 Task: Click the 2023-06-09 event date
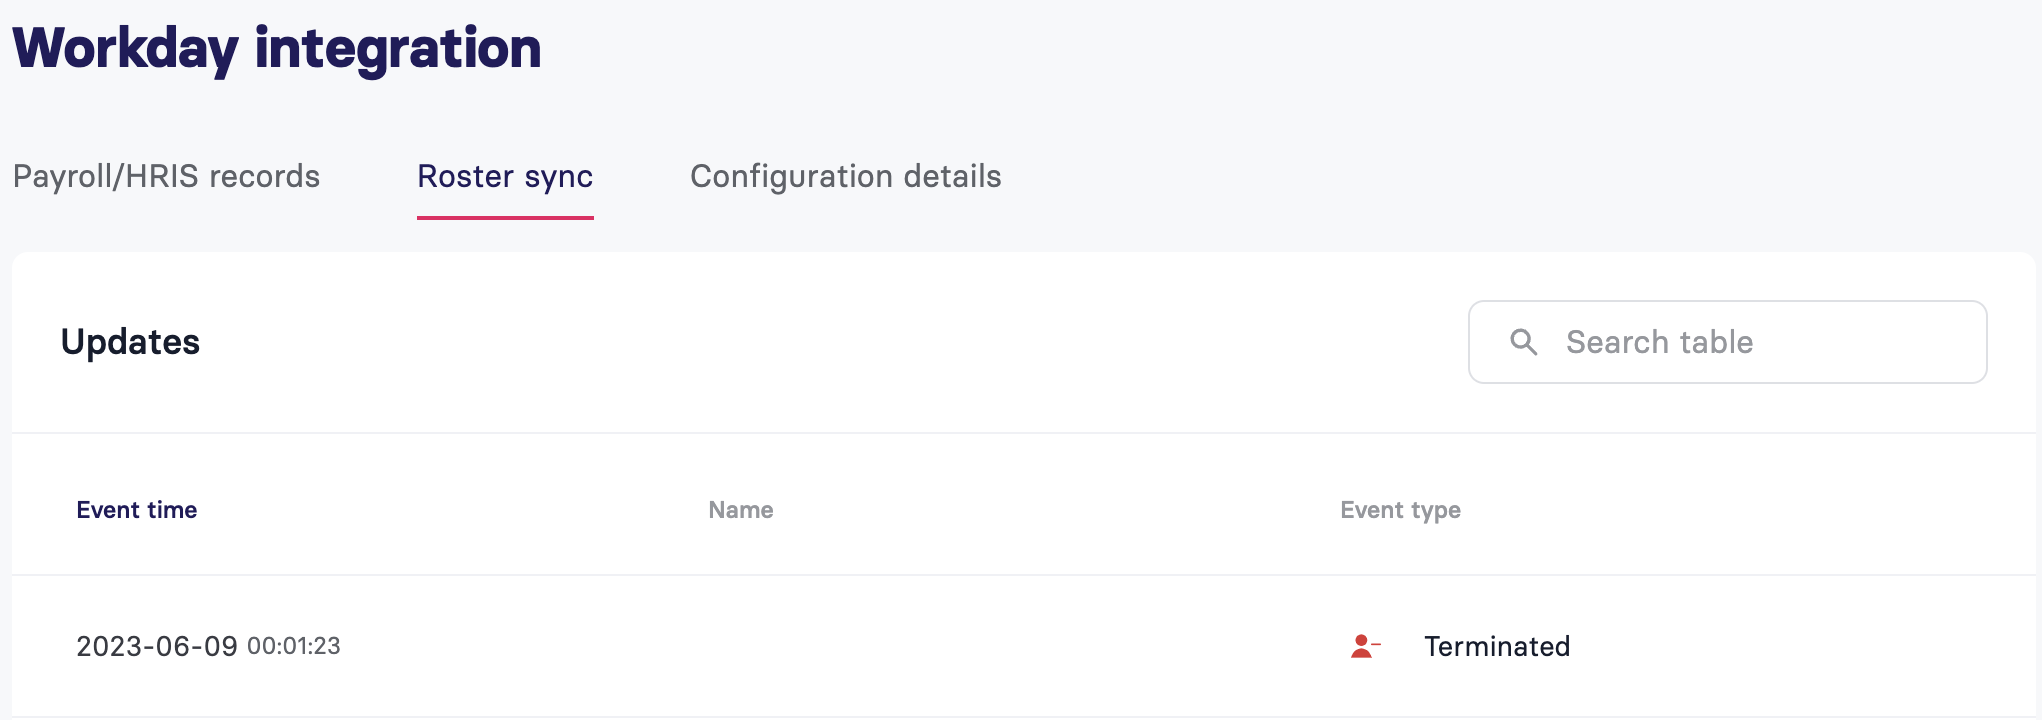157,646
